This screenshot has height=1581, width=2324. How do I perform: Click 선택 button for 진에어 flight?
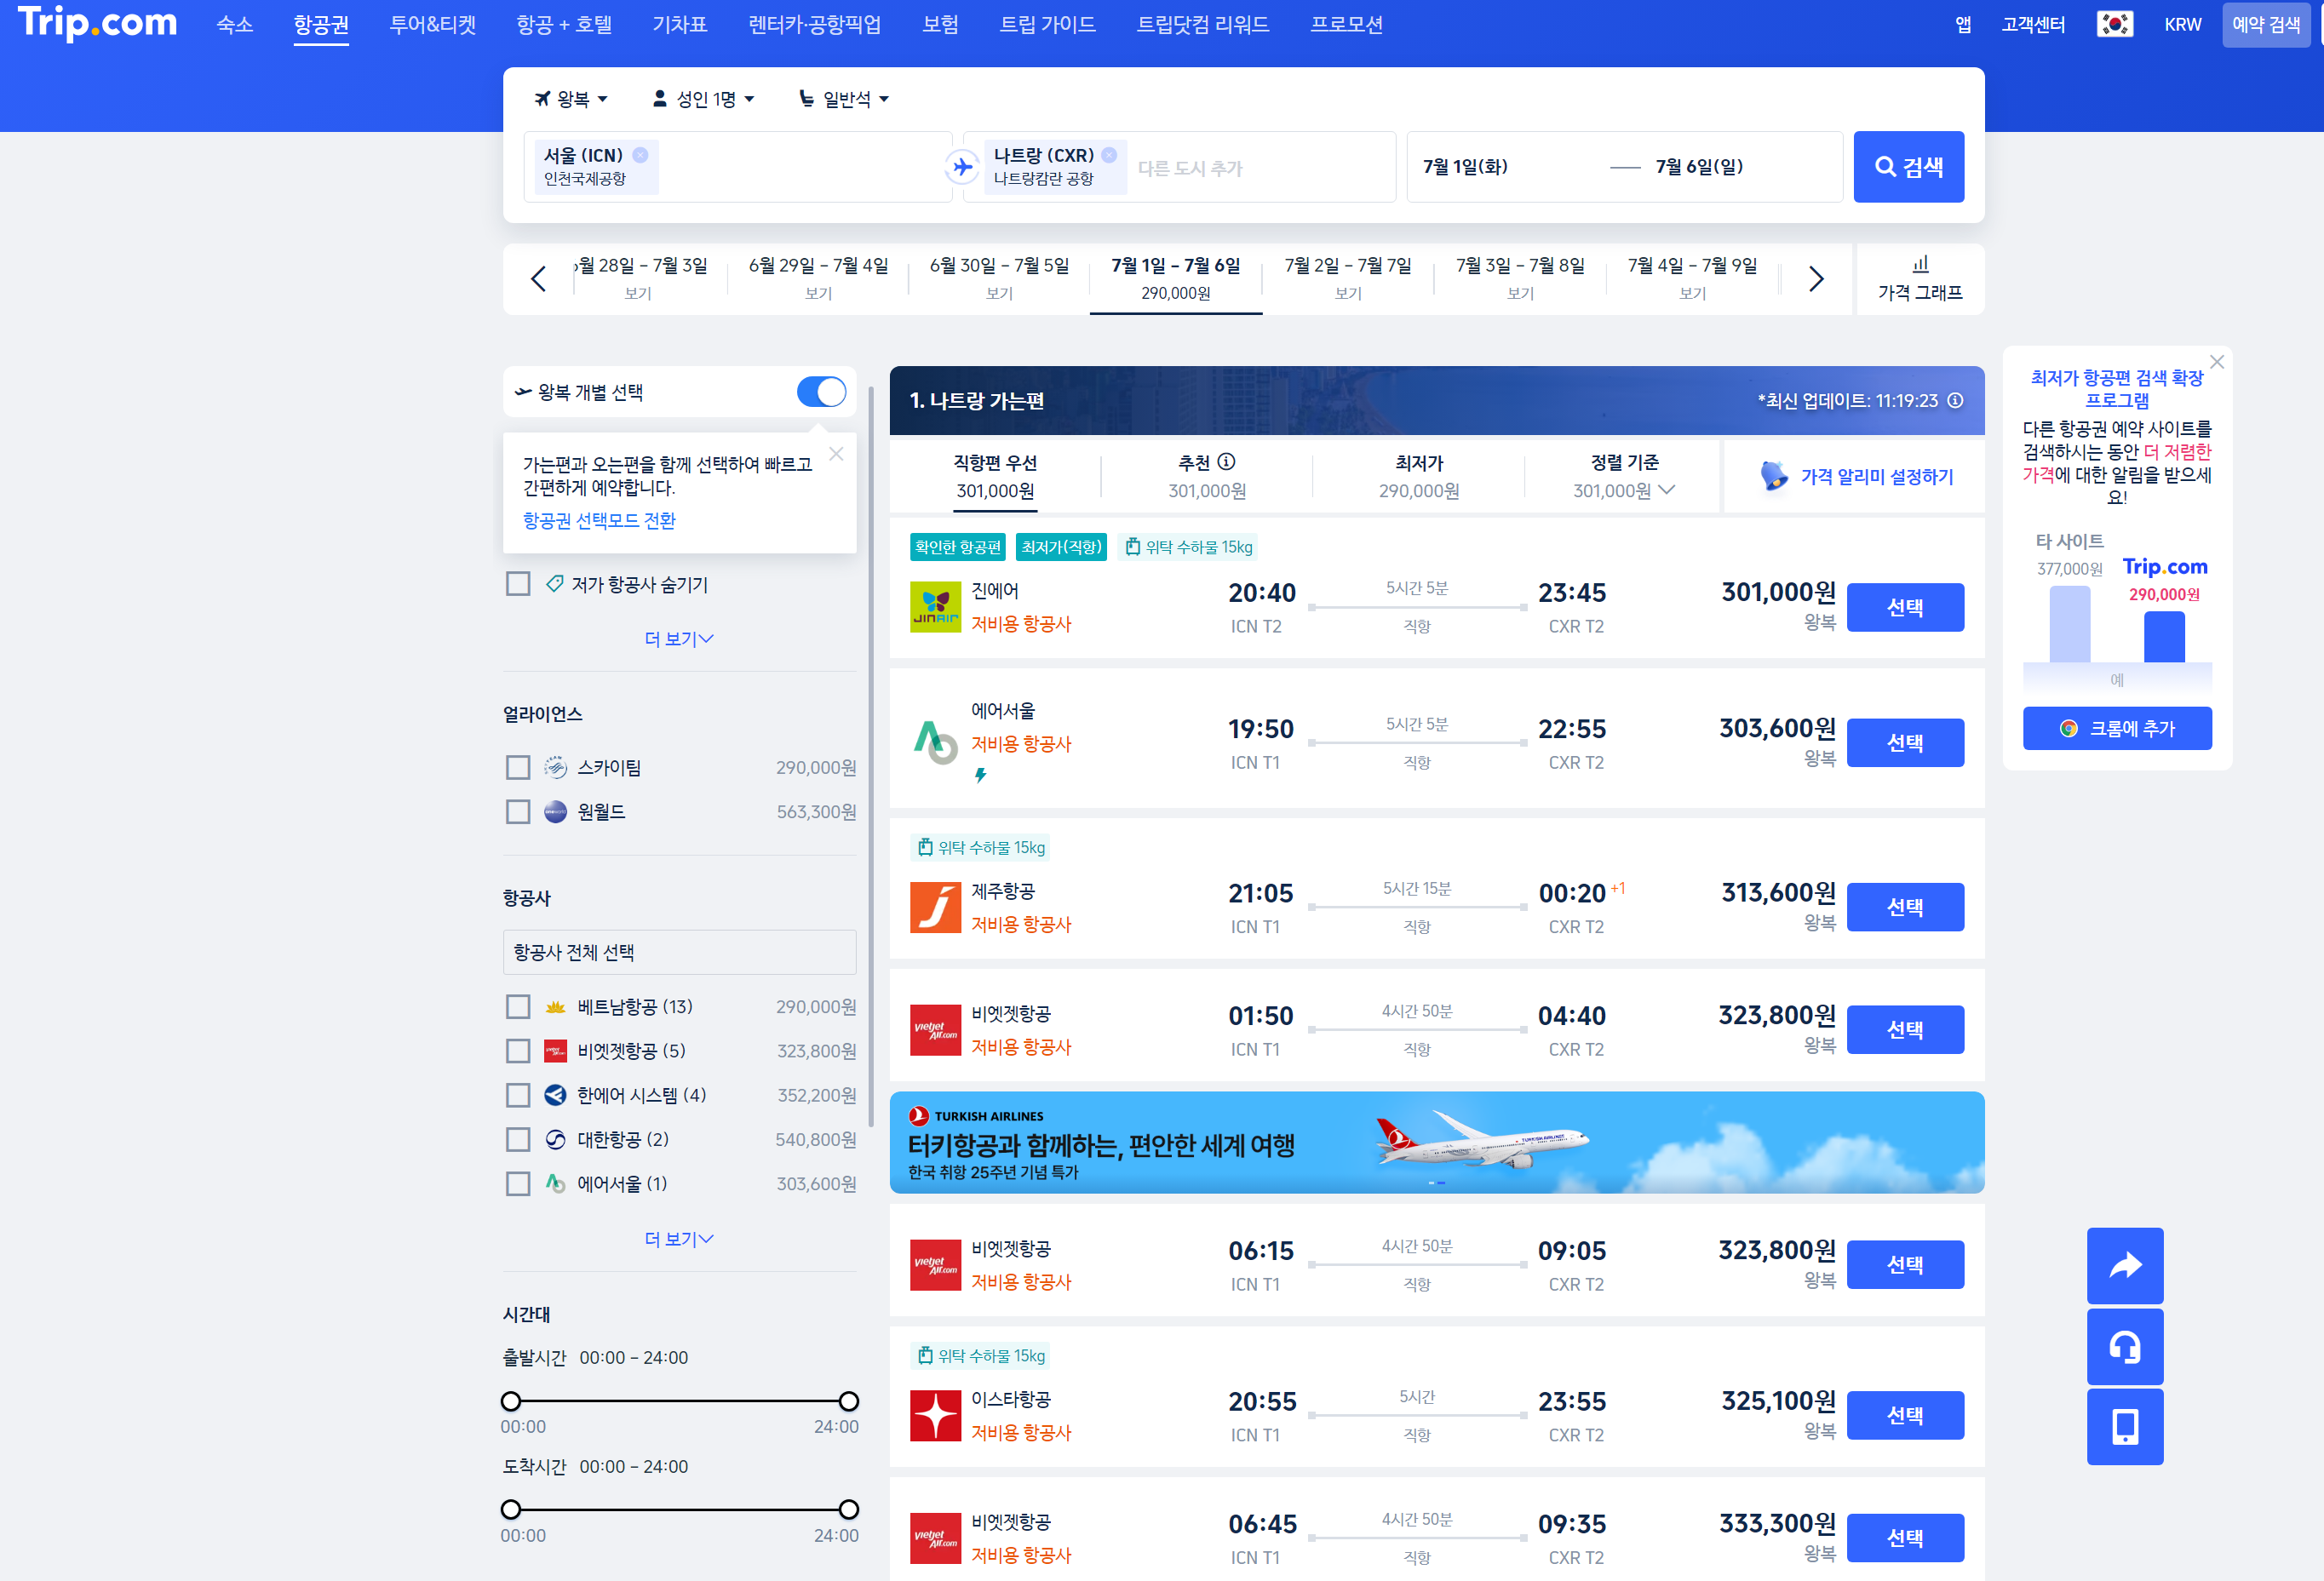1904,607
